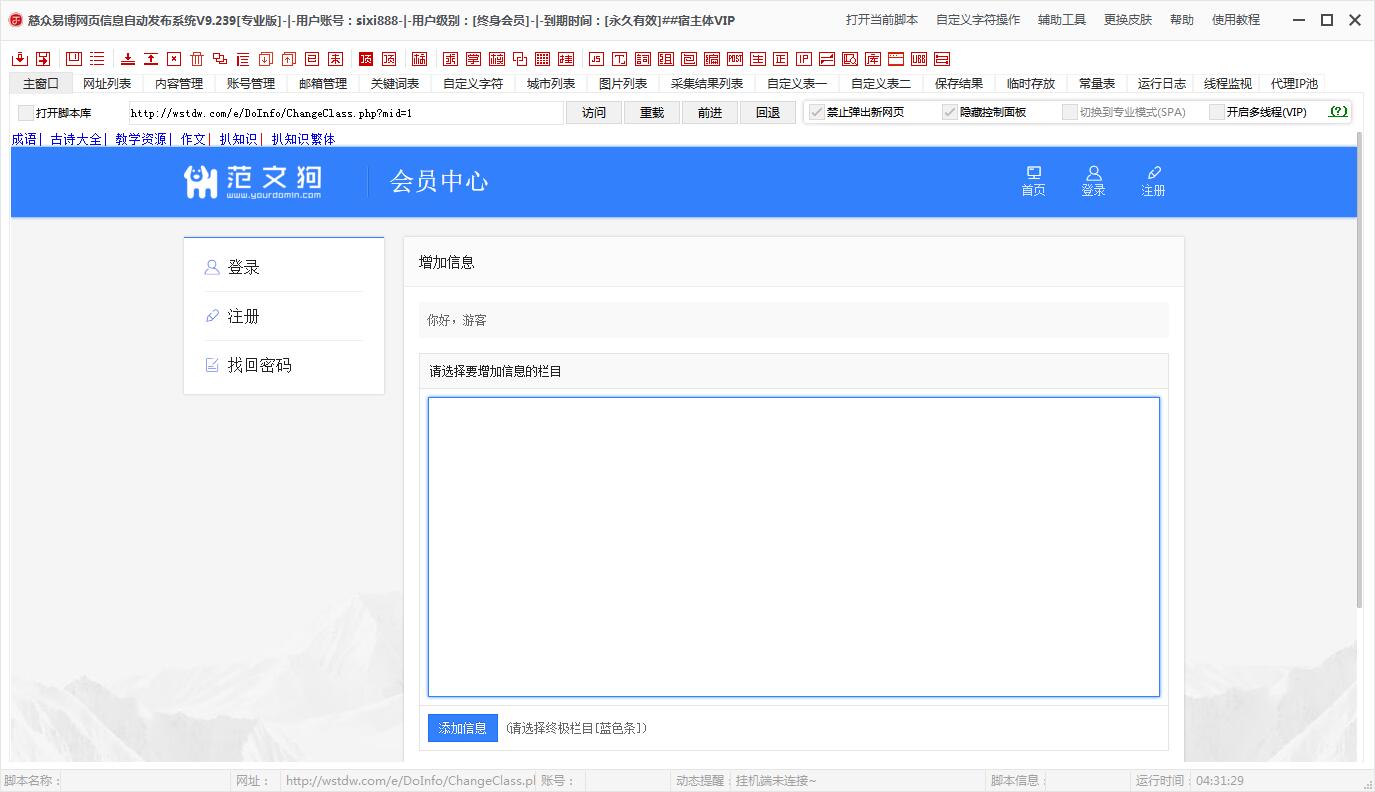Open 成语 bookmark link
1375x792 pixels.
[x=24, y=139]
